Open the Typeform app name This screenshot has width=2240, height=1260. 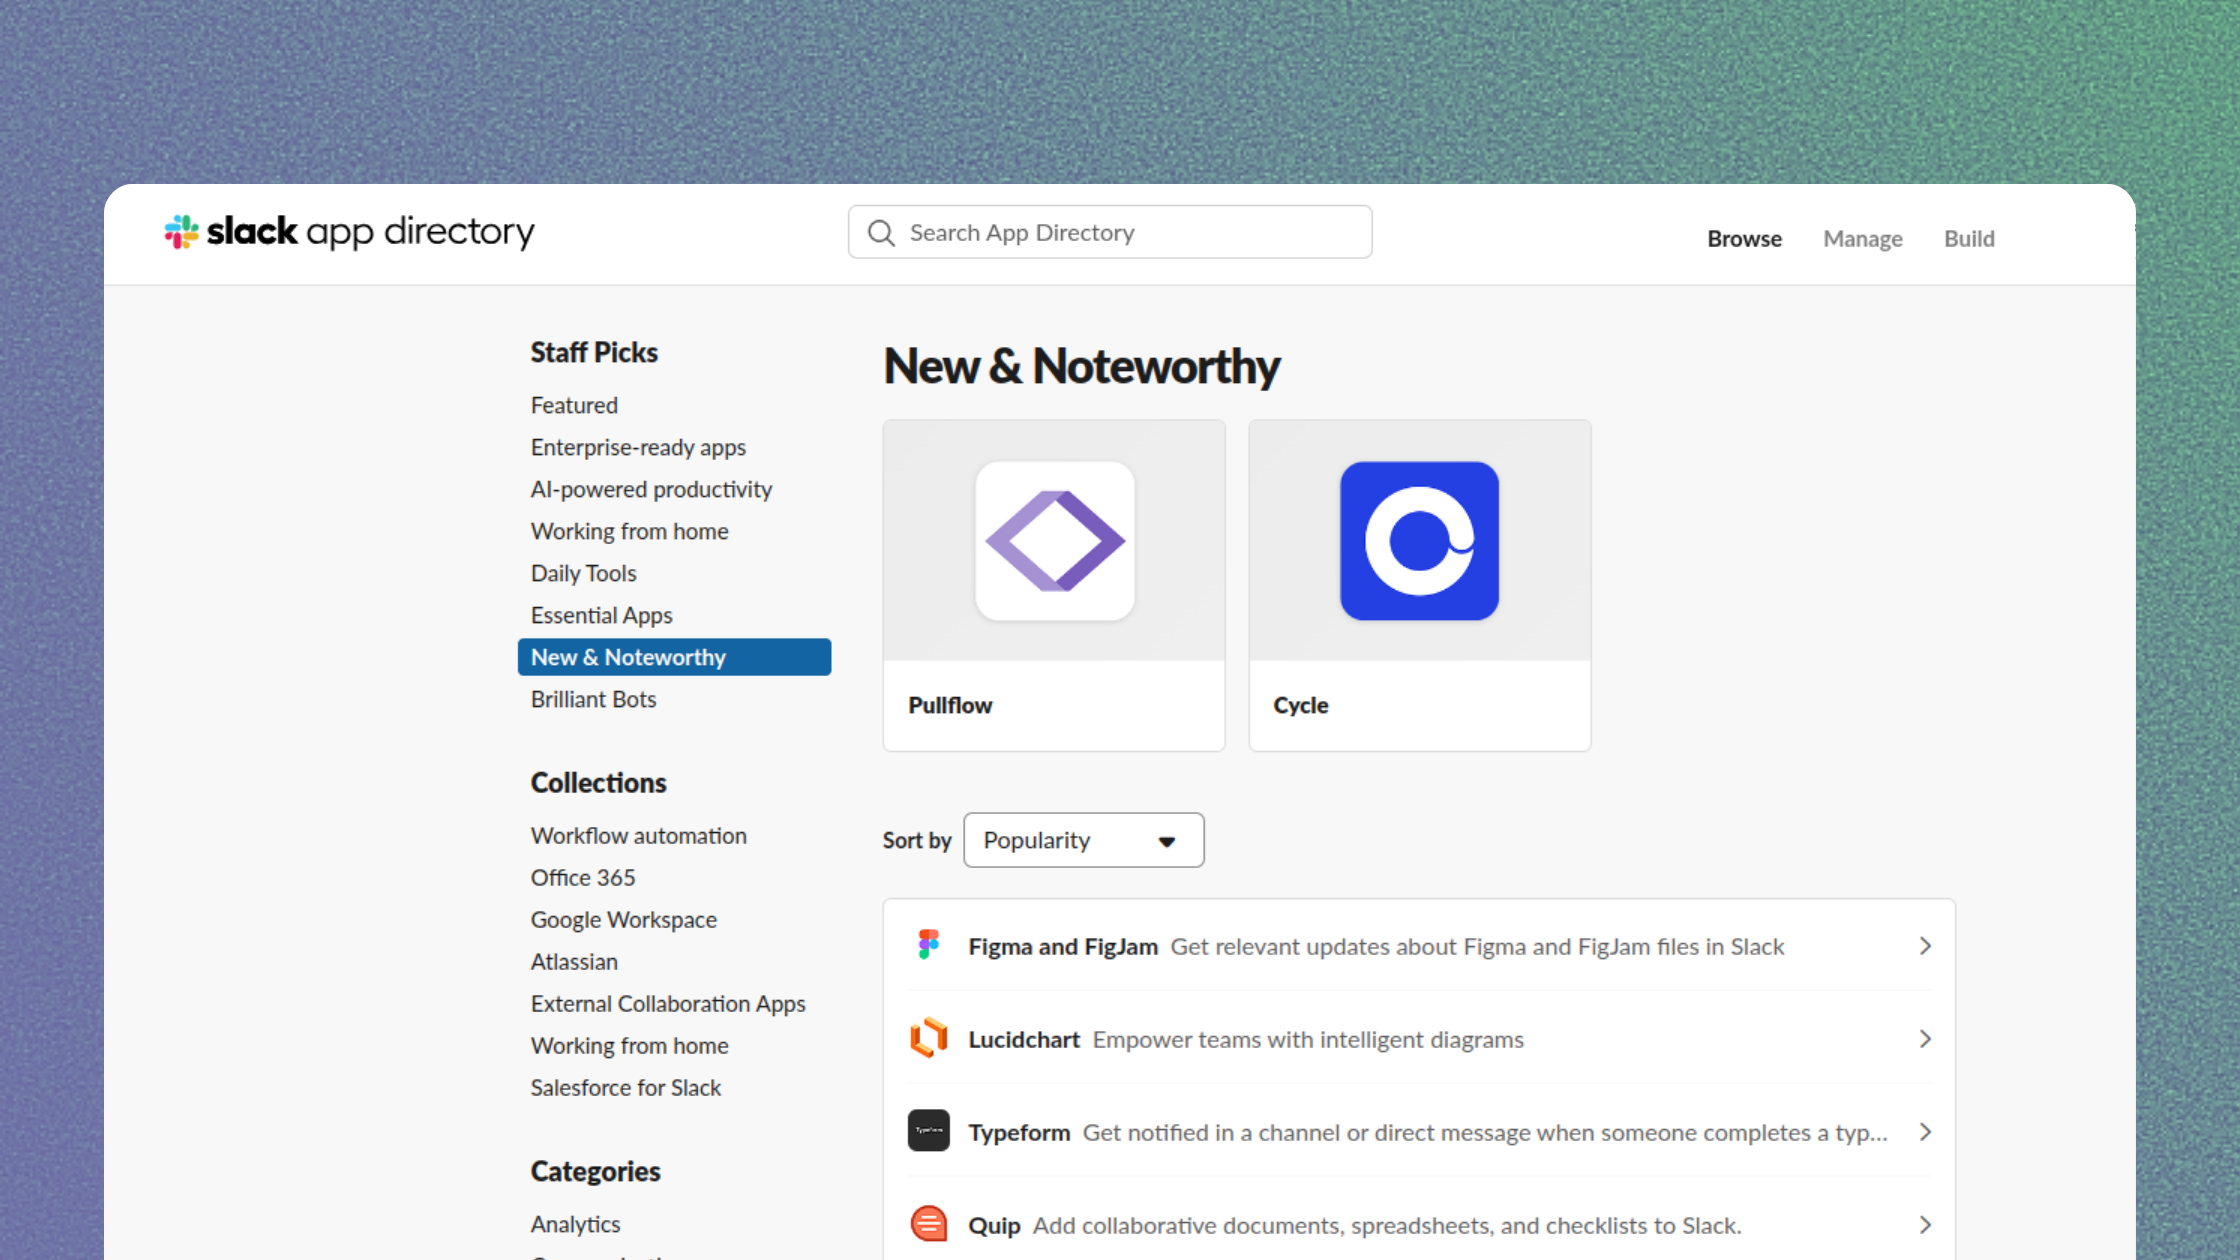1019,1132
